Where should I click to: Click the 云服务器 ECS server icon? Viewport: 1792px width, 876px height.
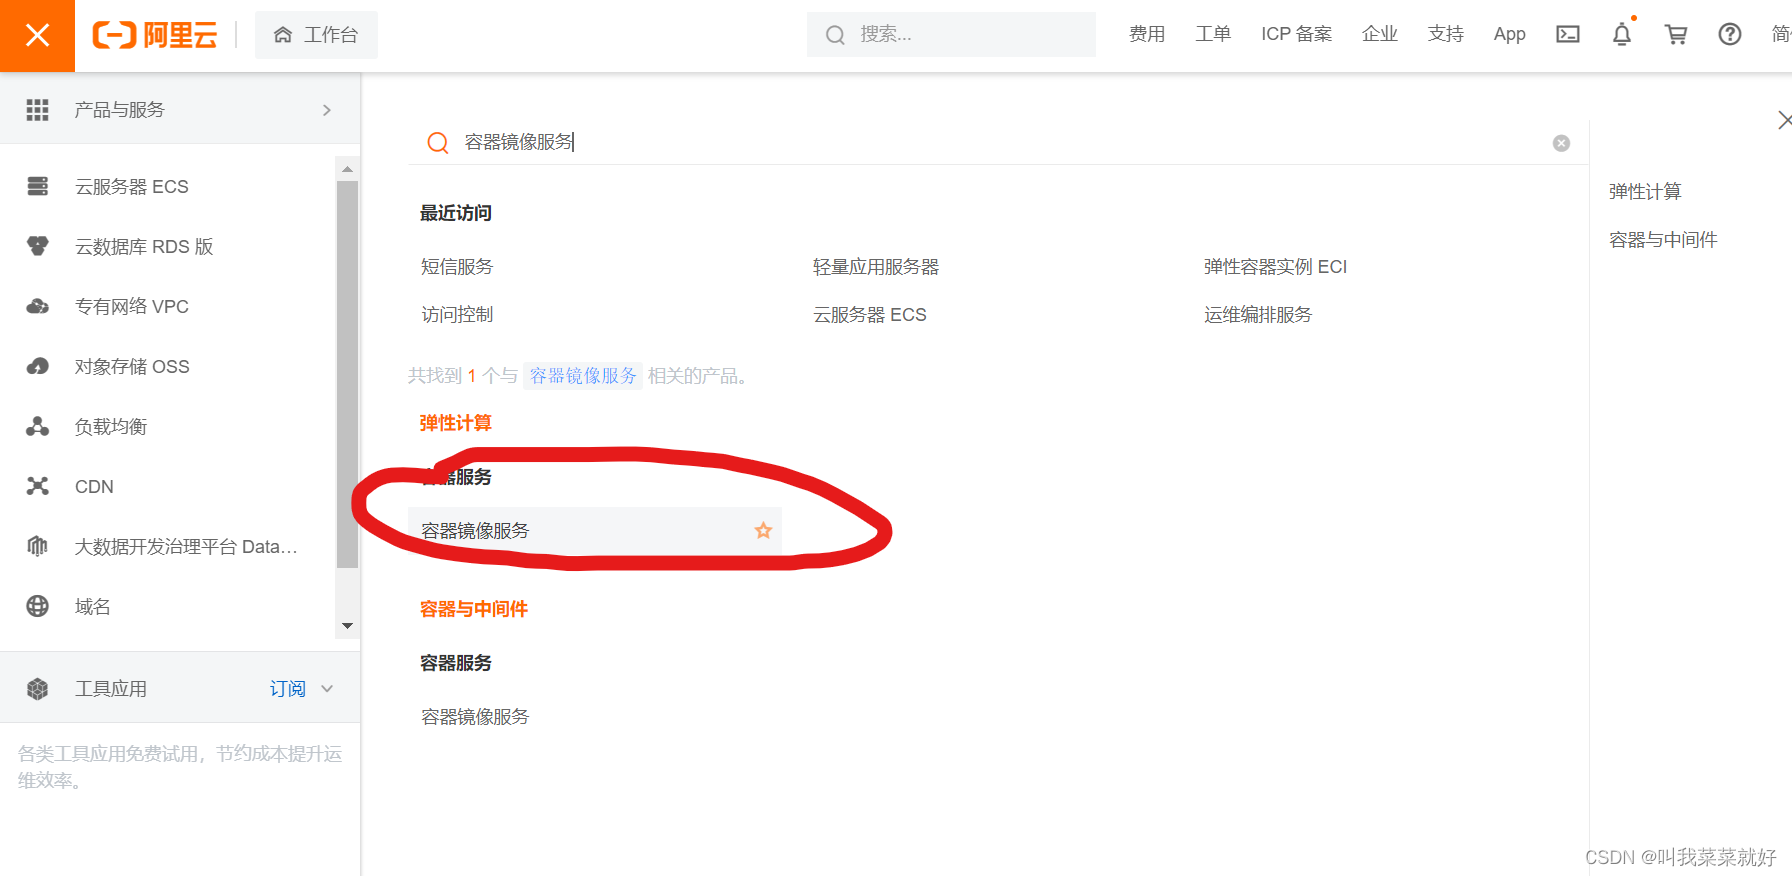coord(37,187)
